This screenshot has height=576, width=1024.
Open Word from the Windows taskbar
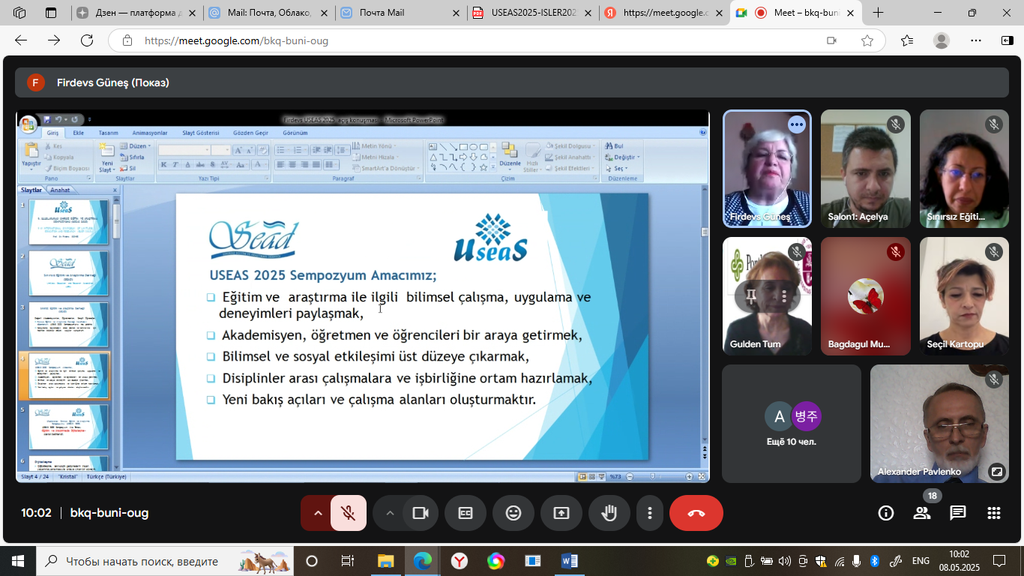tap(569, 561)
